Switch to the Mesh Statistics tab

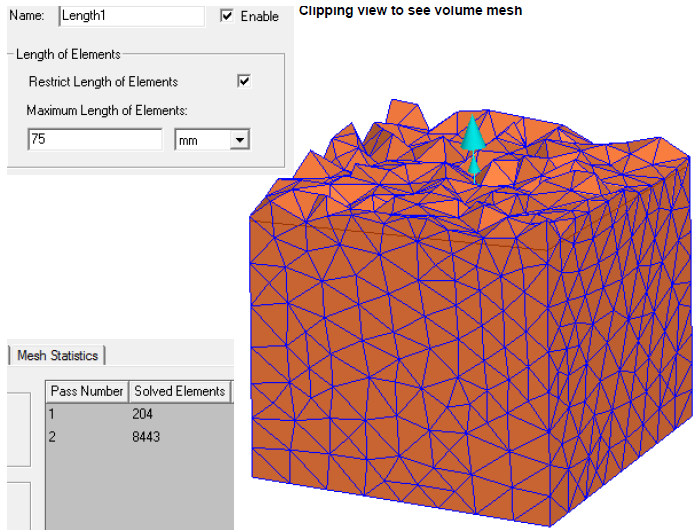click(x=58, y=356)
